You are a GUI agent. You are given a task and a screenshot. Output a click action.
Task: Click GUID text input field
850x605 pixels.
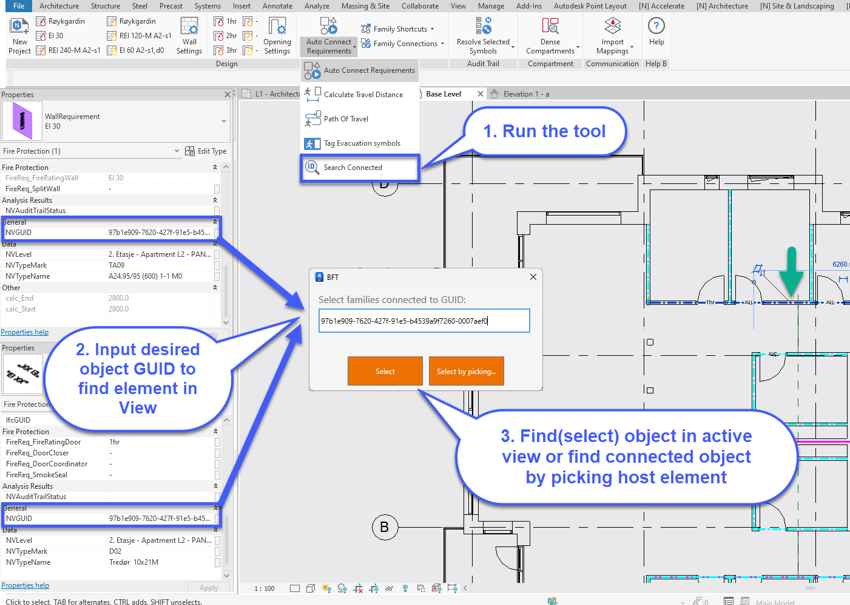tap(424, 321)
